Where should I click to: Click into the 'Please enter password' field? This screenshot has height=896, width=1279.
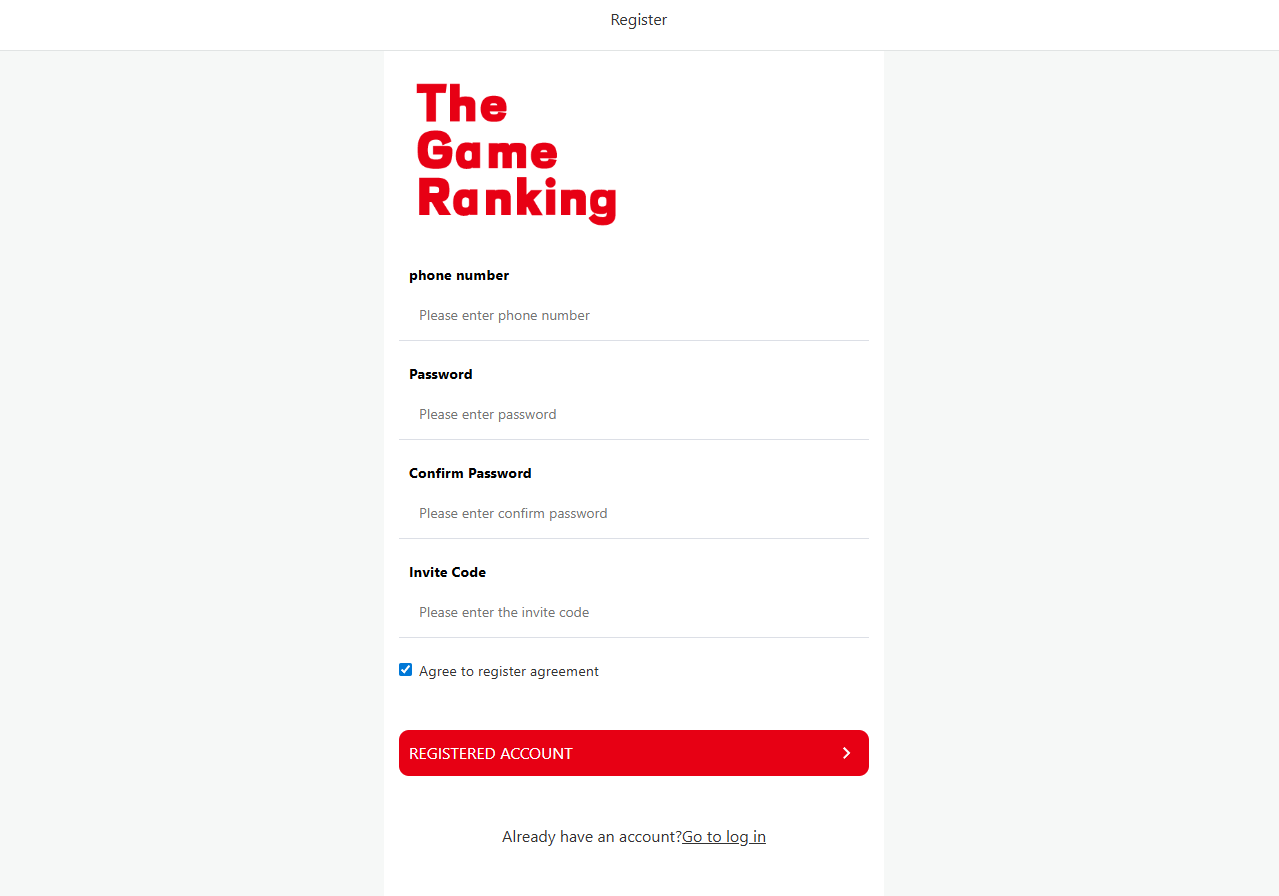pyautogui.click(x=633, y=415)
